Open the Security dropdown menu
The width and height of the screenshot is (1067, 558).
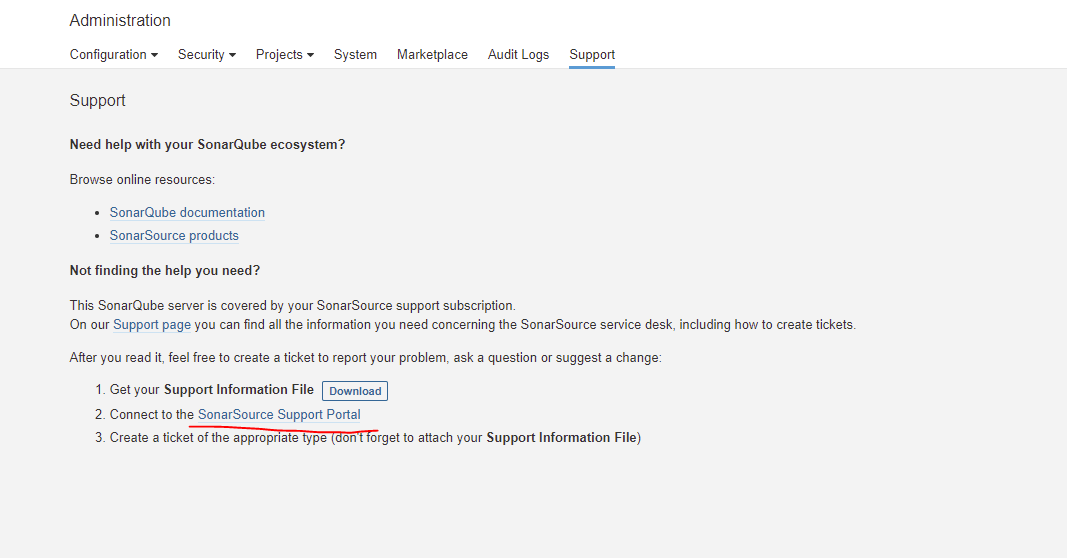(207, 54)
